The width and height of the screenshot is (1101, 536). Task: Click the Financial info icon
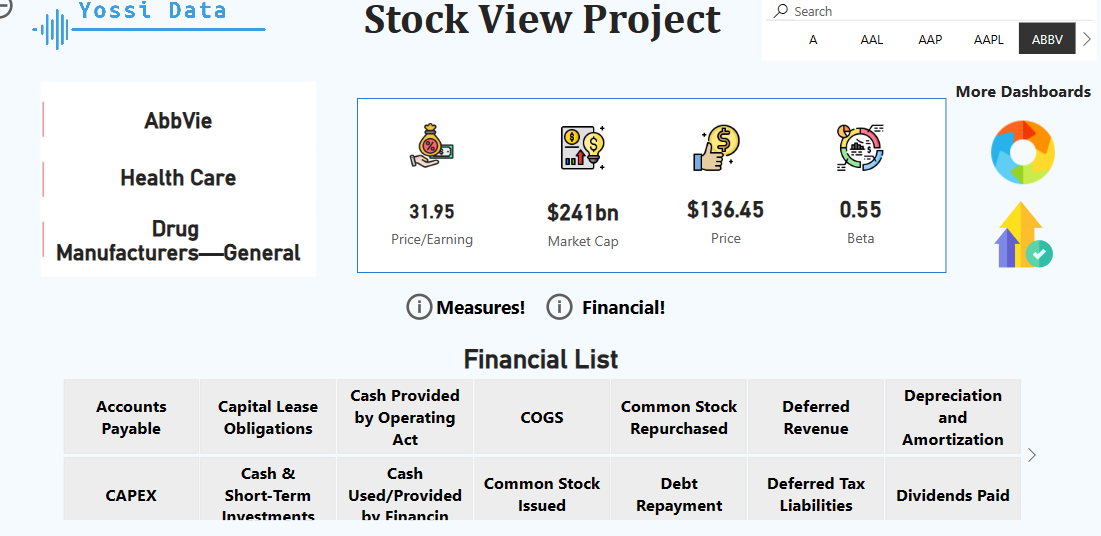coord(560,307)
